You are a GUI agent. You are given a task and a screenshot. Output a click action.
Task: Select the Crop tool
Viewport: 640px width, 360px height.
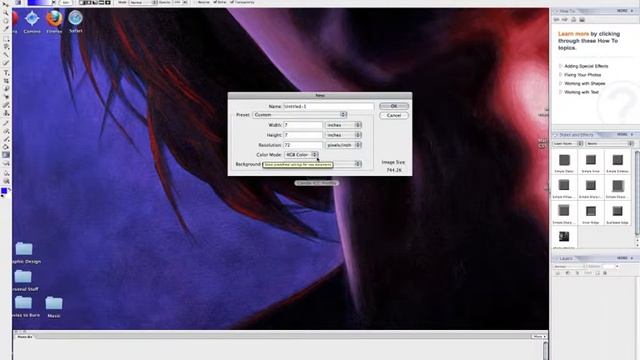6,81
